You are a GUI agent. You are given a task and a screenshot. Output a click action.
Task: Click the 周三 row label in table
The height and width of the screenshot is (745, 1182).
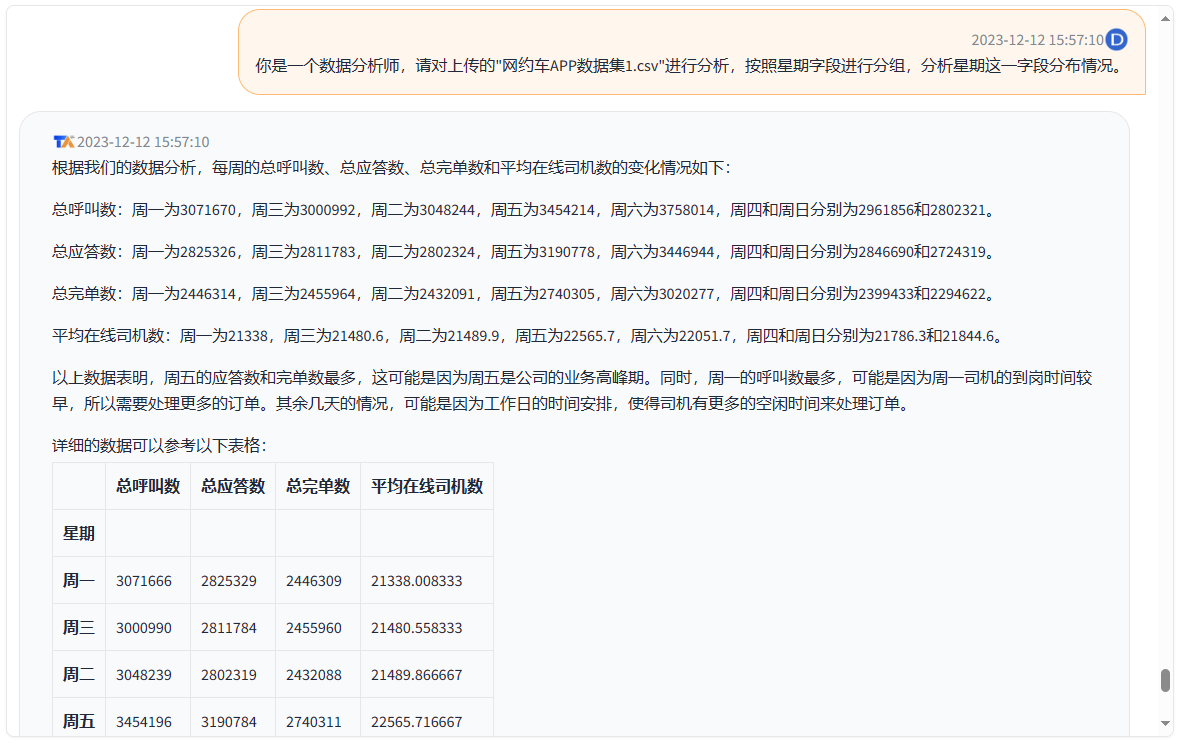pos(79,627)
